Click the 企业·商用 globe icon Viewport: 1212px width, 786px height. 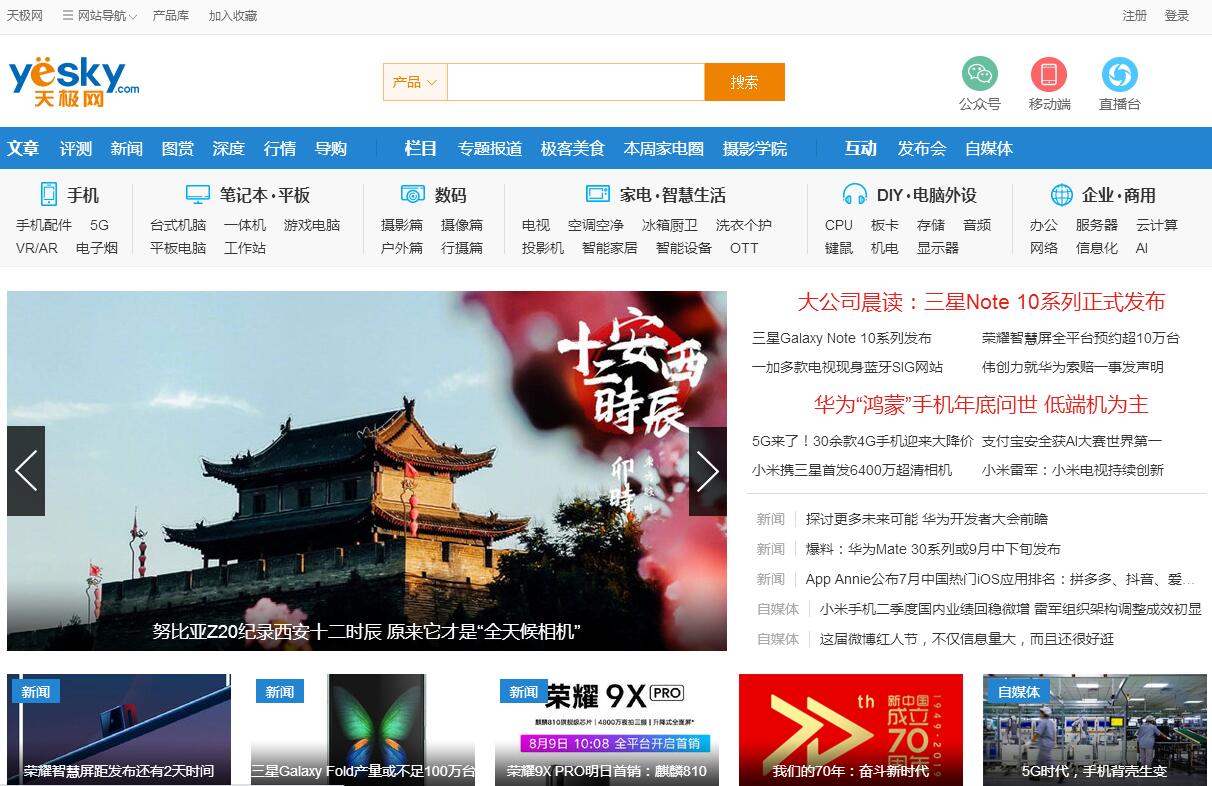1062,194
